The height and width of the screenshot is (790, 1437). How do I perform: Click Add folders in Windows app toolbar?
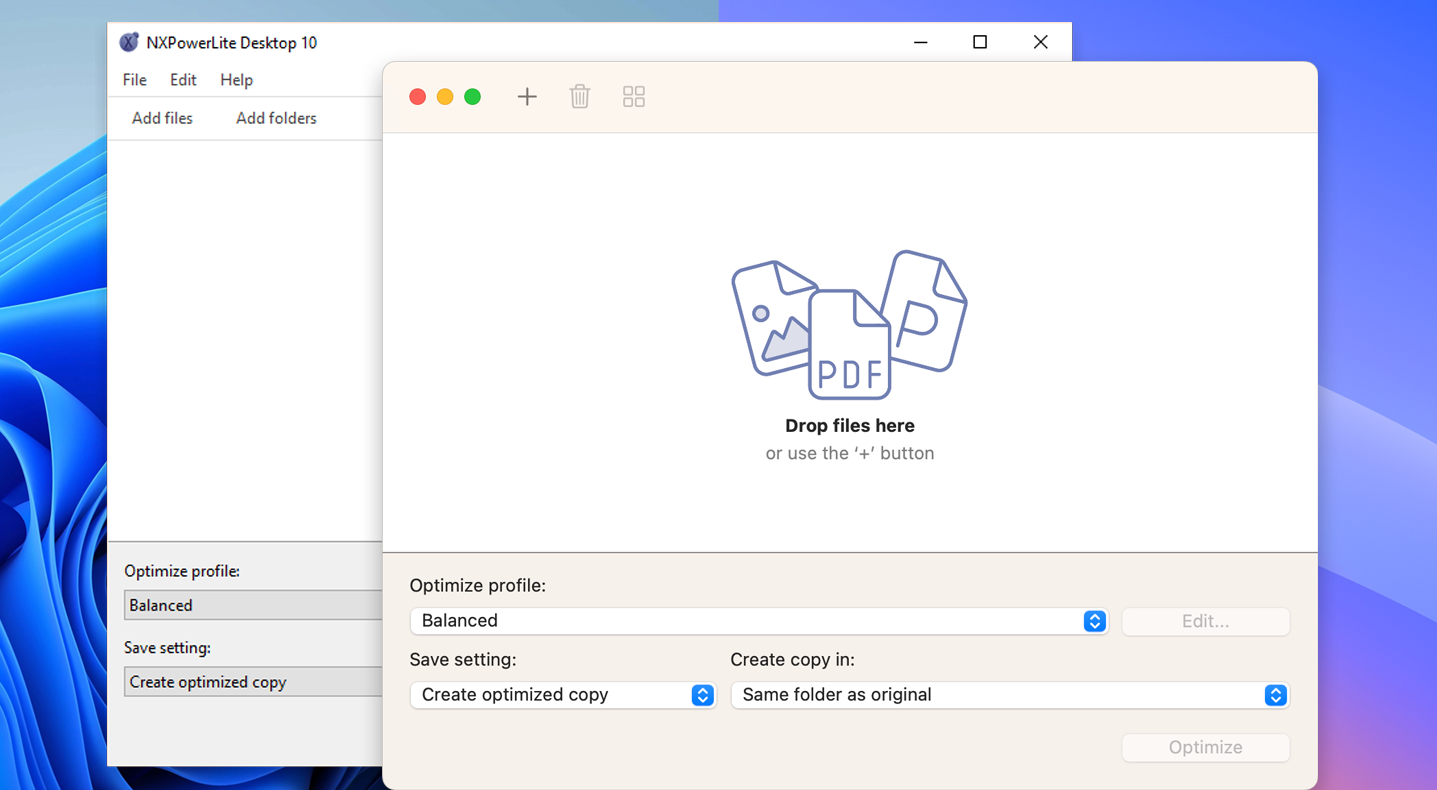(276, 118)
